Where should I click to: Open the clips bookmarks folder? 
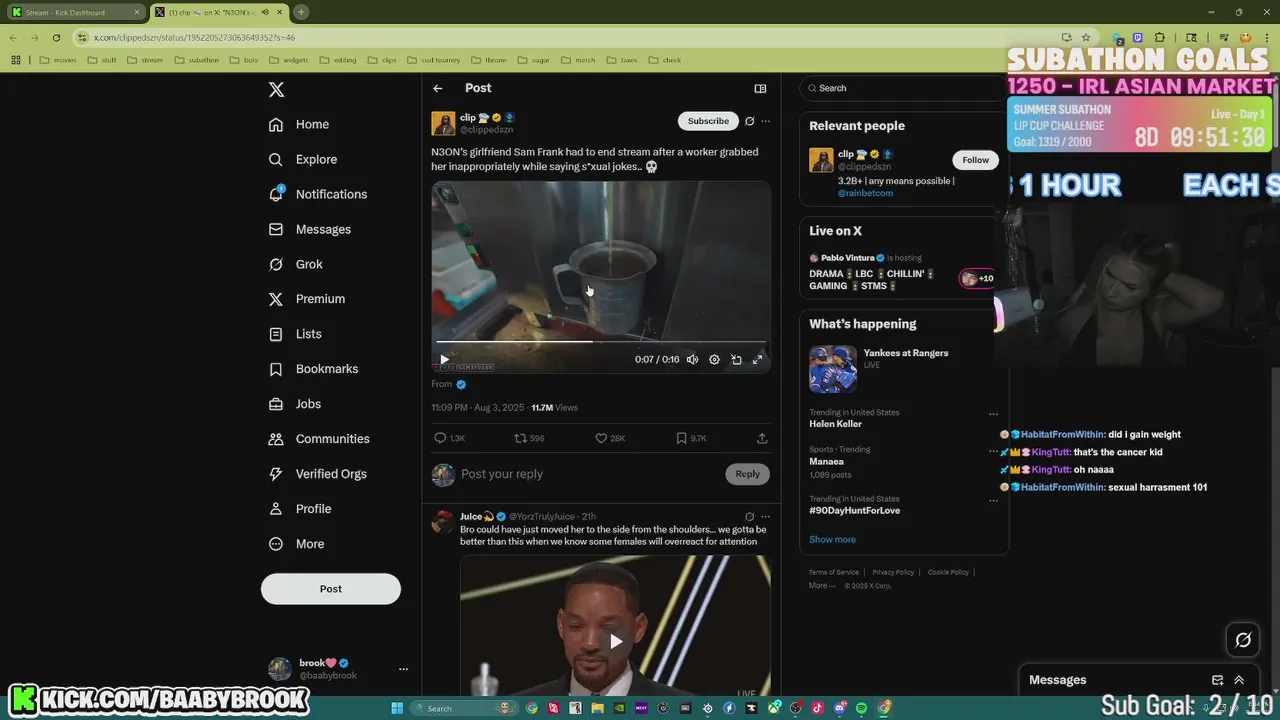[382, 60]
